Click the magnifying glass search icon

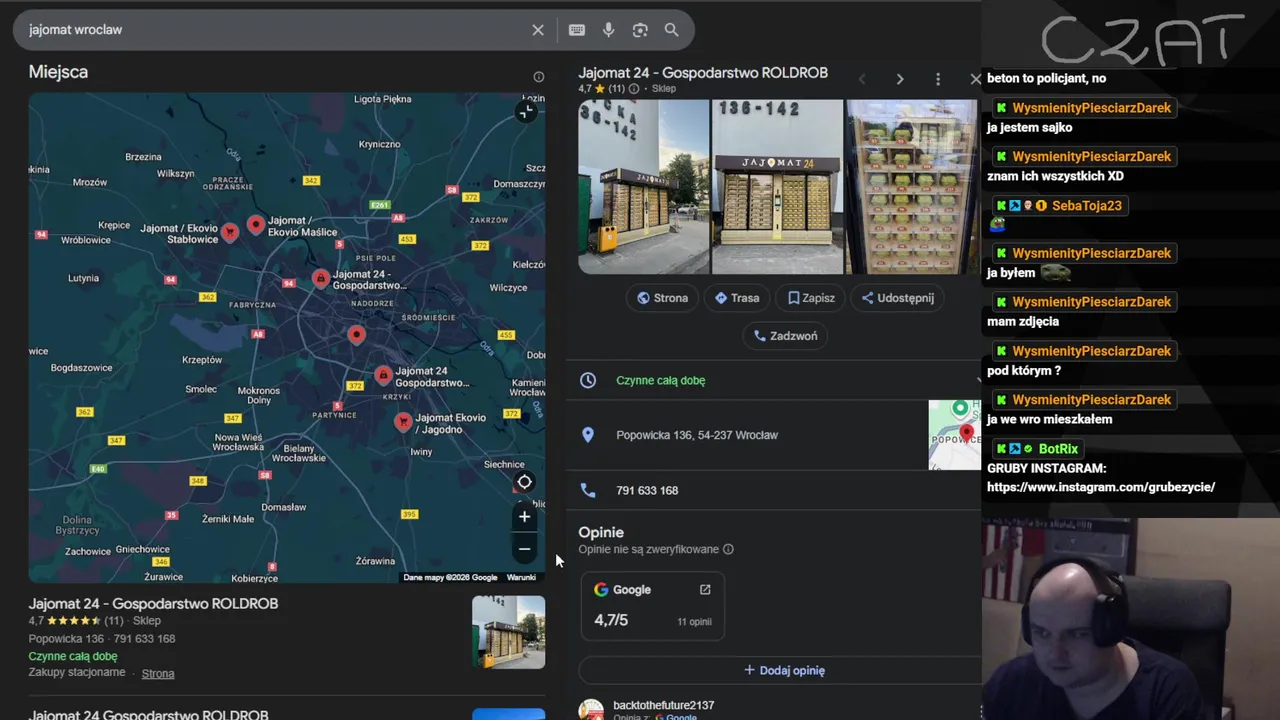[672, 30]
